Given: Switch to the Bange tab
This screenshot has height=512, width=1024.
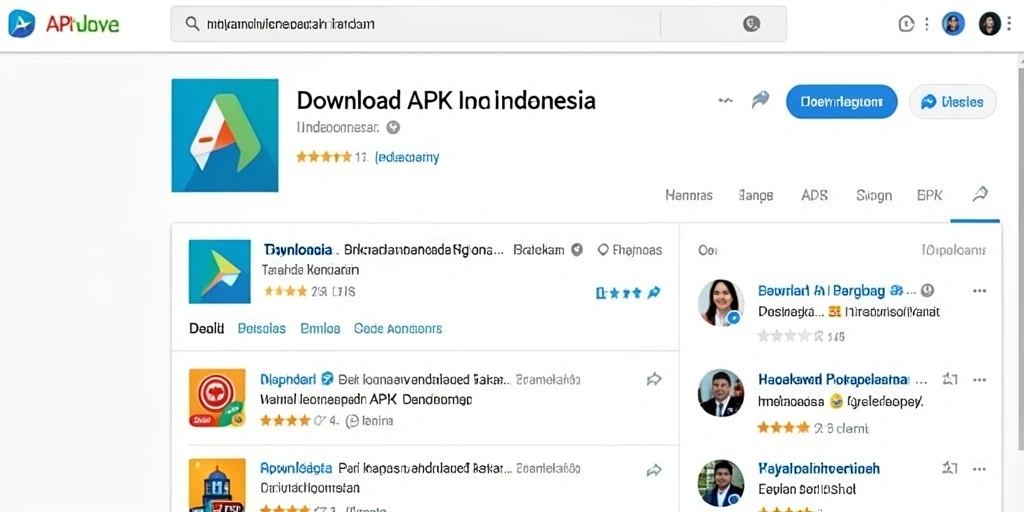Looking at the screenshot, I should (756, 195).
